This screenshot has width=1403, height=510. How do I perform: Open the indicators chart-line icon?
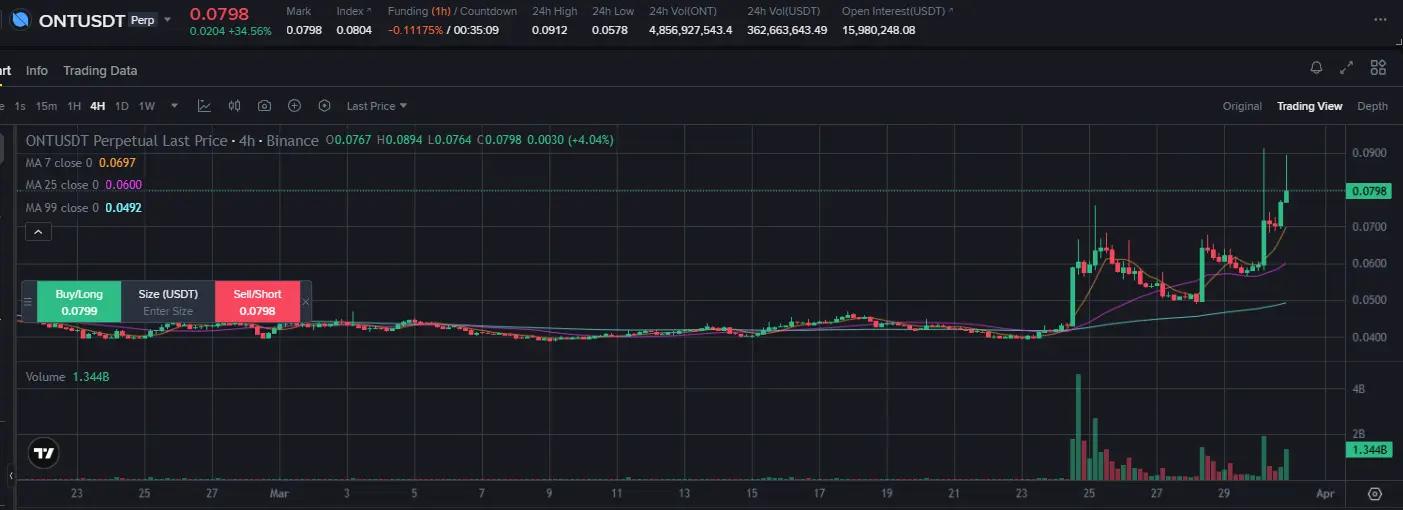[x=204, y=106]
